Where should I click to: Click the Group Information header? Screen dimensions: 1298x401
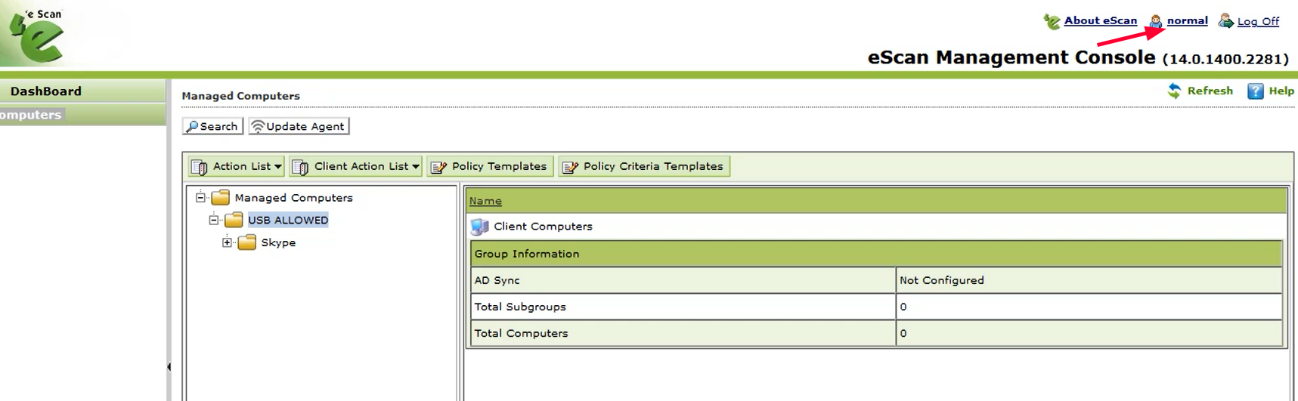875,254
